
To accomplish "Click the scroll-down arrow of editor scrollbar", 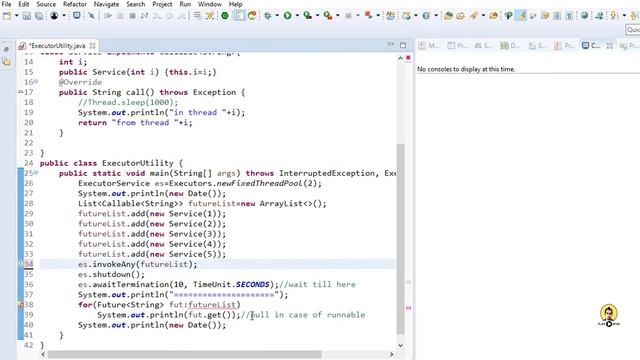I will [400, 345].
